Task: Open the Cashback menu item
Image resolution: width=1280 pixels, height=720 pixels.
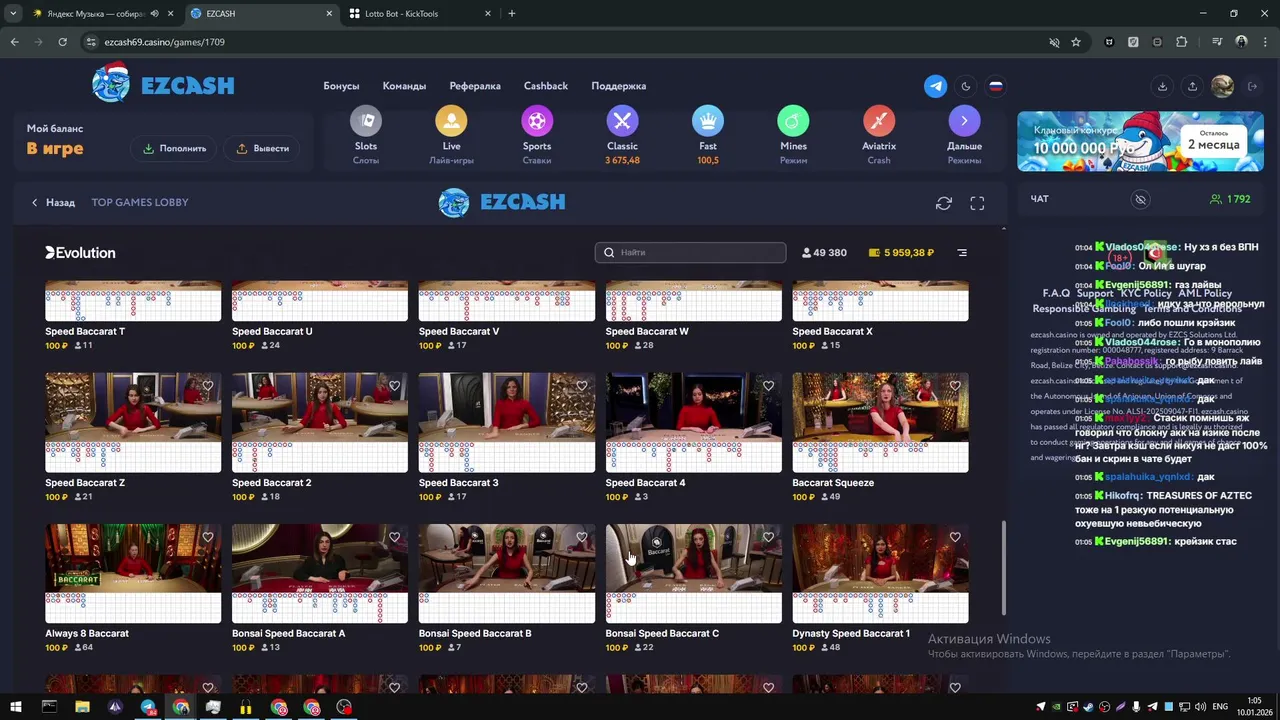Action: (x=546, y=86)
